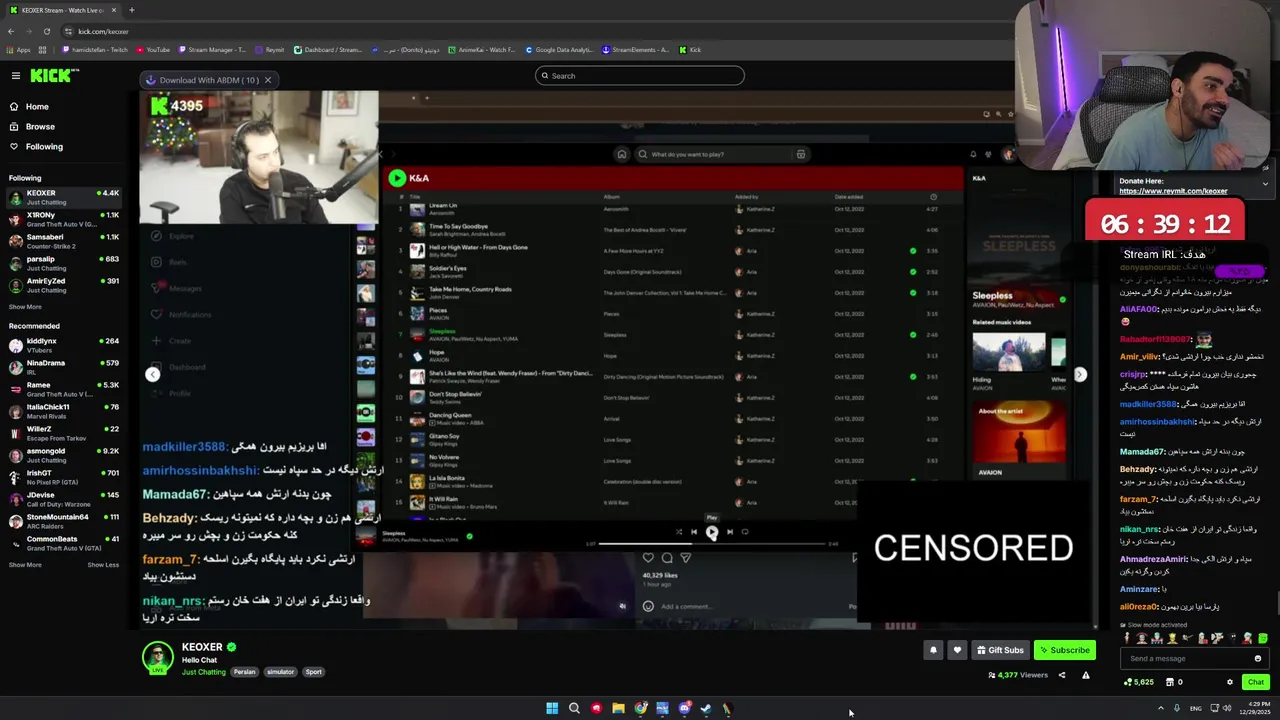Viewport: 1280px width, 720px height.
Task: Insert the green Kick quick emote
Action: [1263, 638]
